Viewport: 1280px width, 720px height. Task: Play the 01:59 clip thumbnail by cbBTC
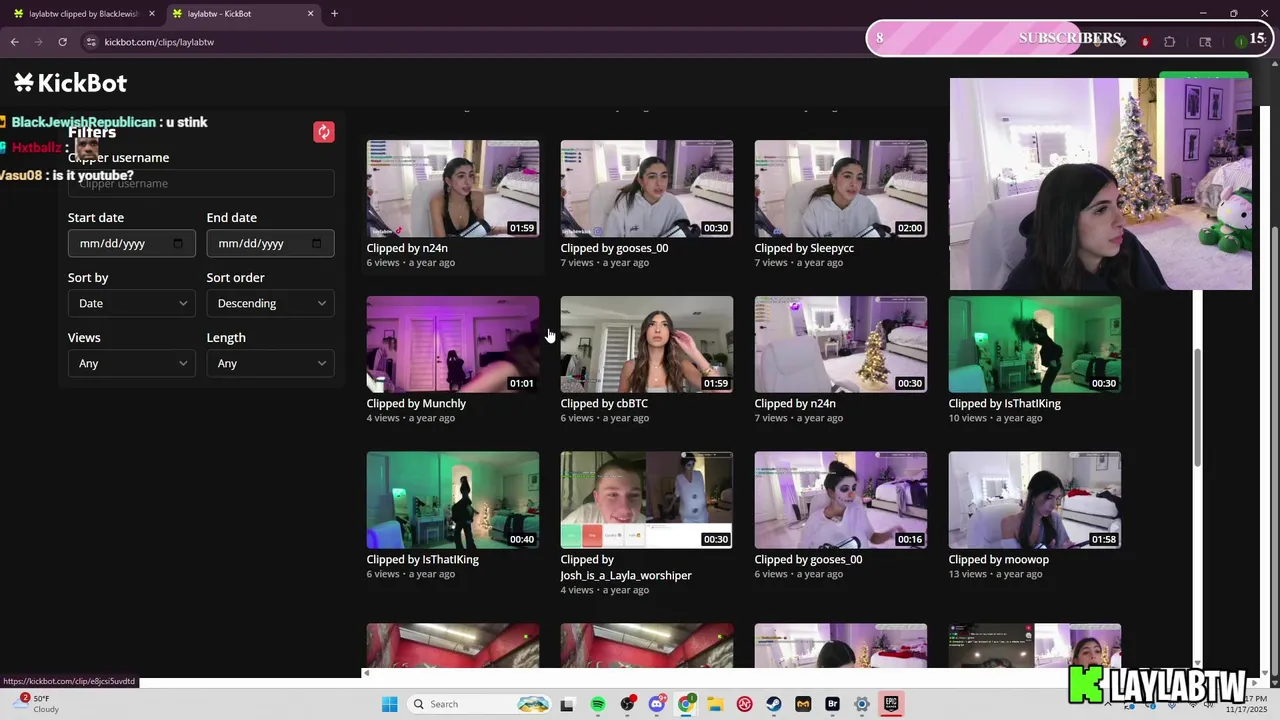(x=646, y=344)
